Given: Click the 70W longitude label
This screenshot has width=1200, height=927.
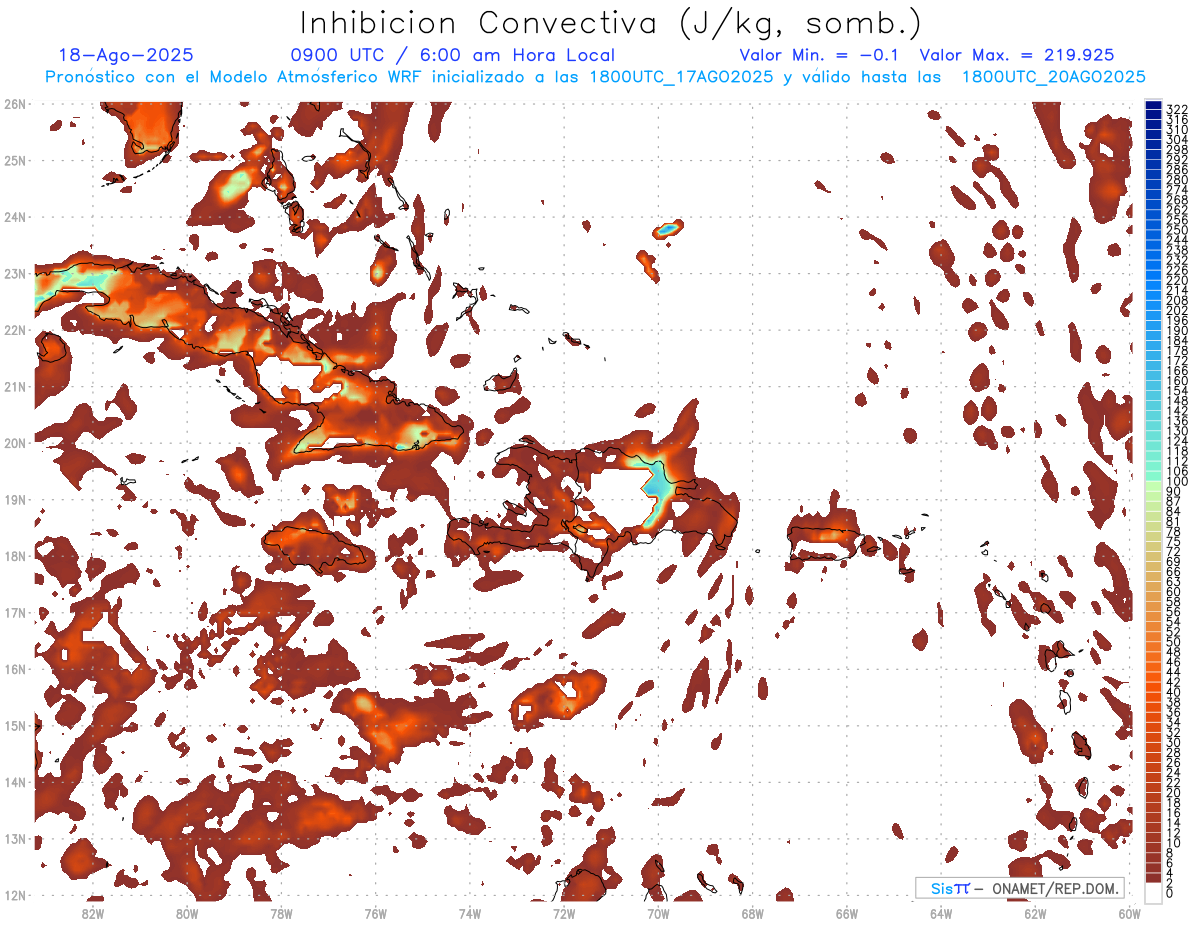Looking at the screenshot, I should [x=658, y=913].
